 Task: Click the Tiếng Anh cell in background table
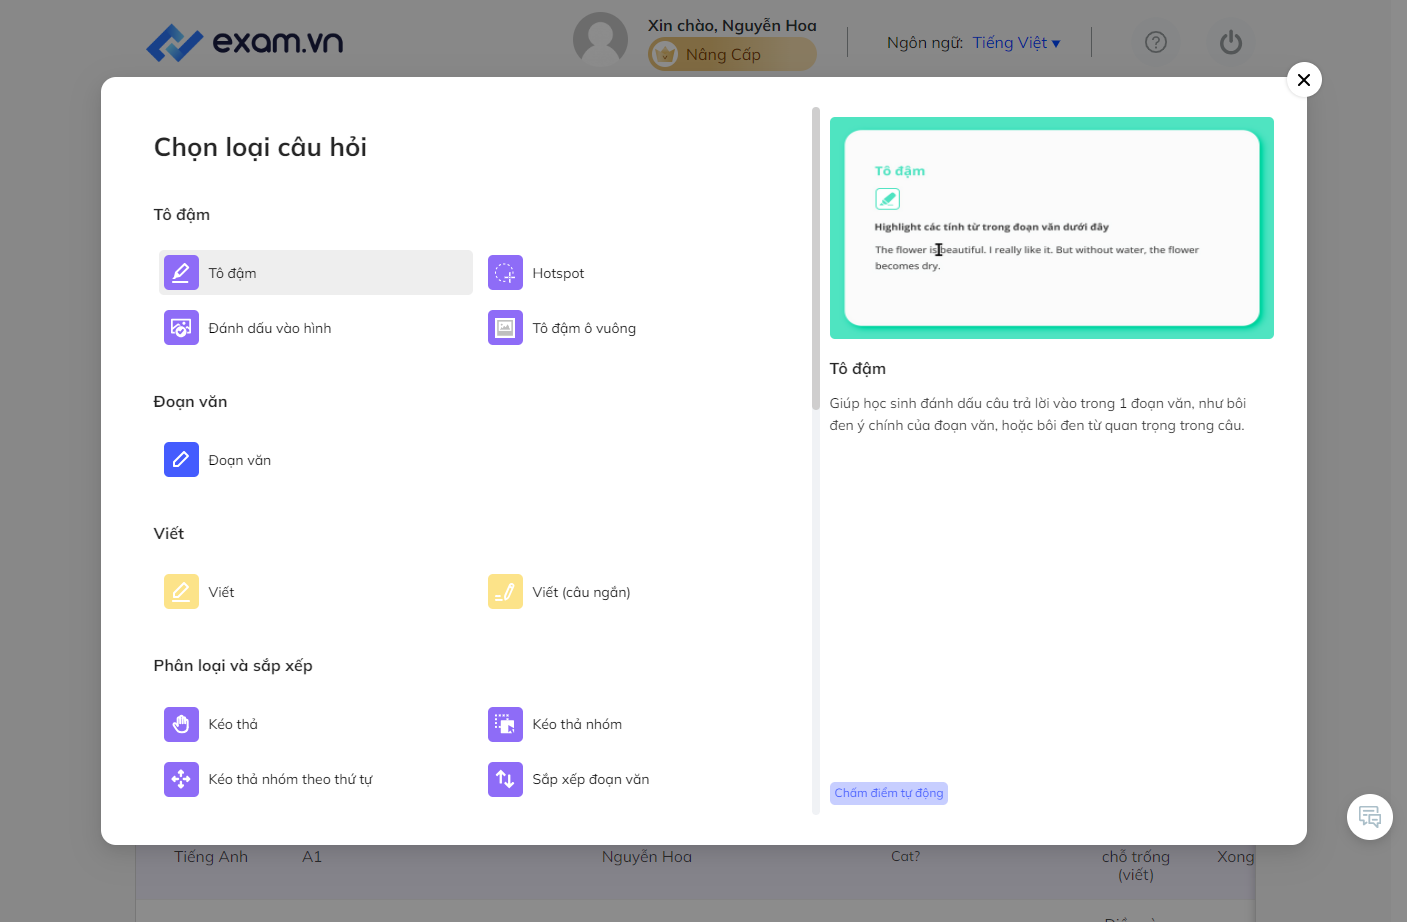(x=211, y=856)
